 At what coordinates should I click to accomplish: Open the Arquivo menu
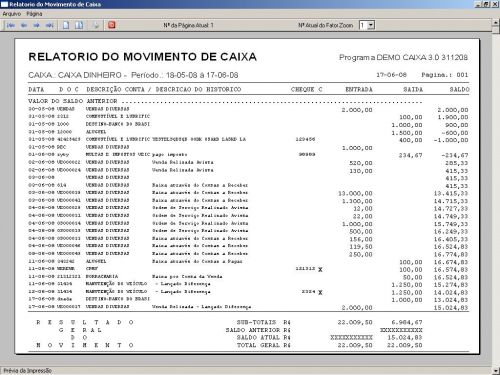(12, 14)
